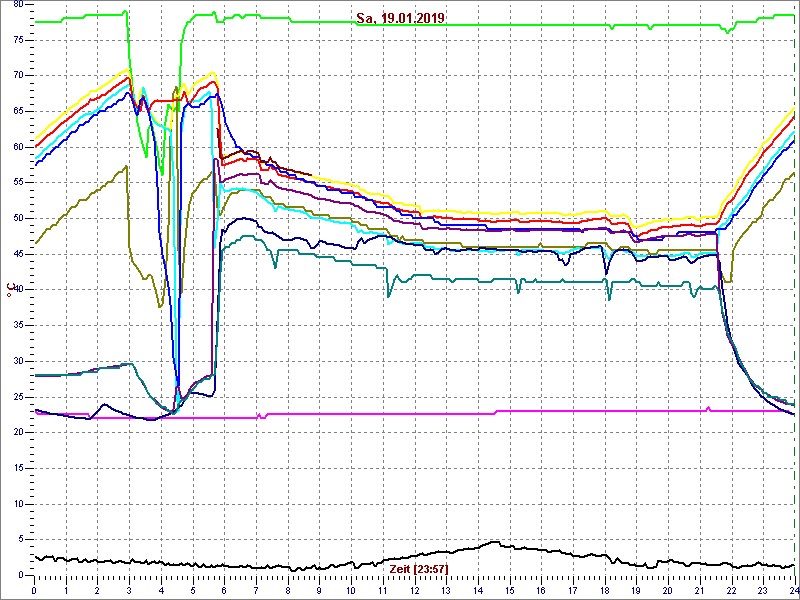The width and height of the screenshot is (800, 600).
Task: Click hour label 14 on time axis
Action: [x=478, y=591]
